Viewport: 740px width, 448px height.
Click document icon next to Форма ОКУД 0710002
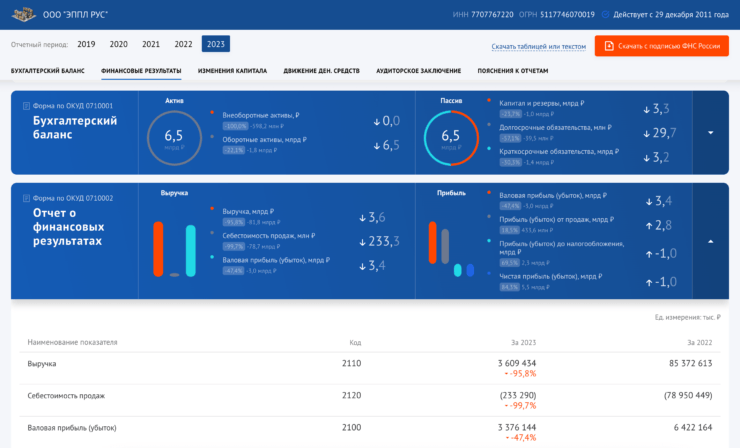[26, 198]
